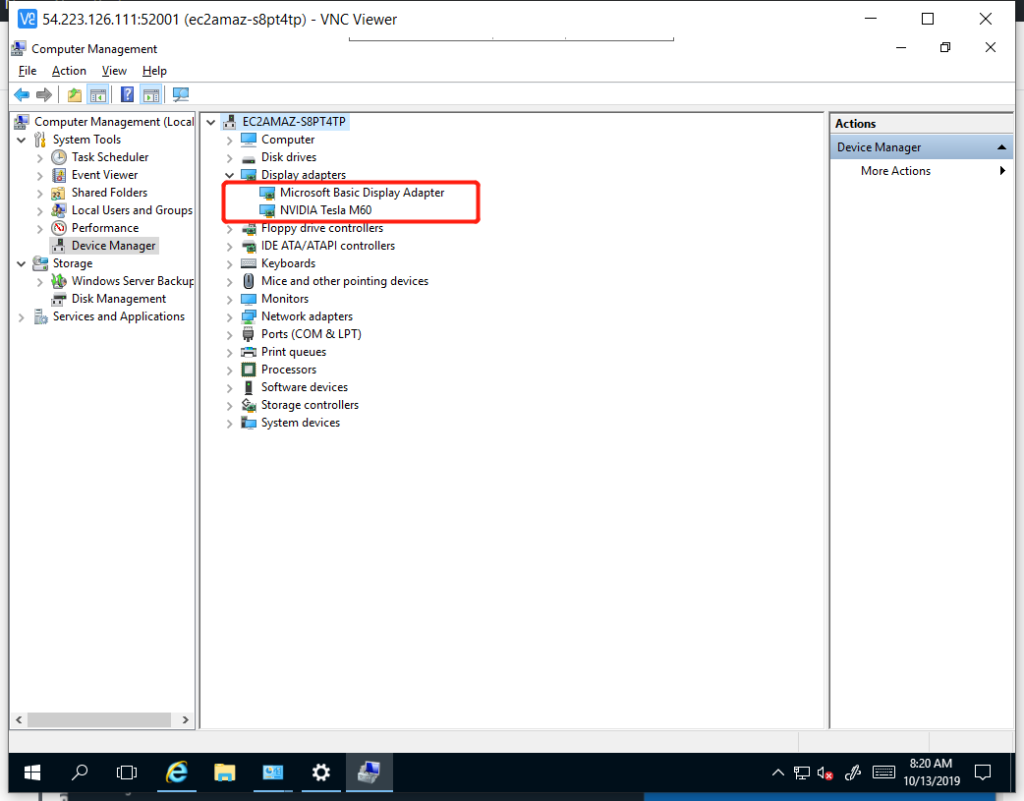Screen dimensions: 1024x801
Task: Open the Action menu
Action: tap(69, 71)
